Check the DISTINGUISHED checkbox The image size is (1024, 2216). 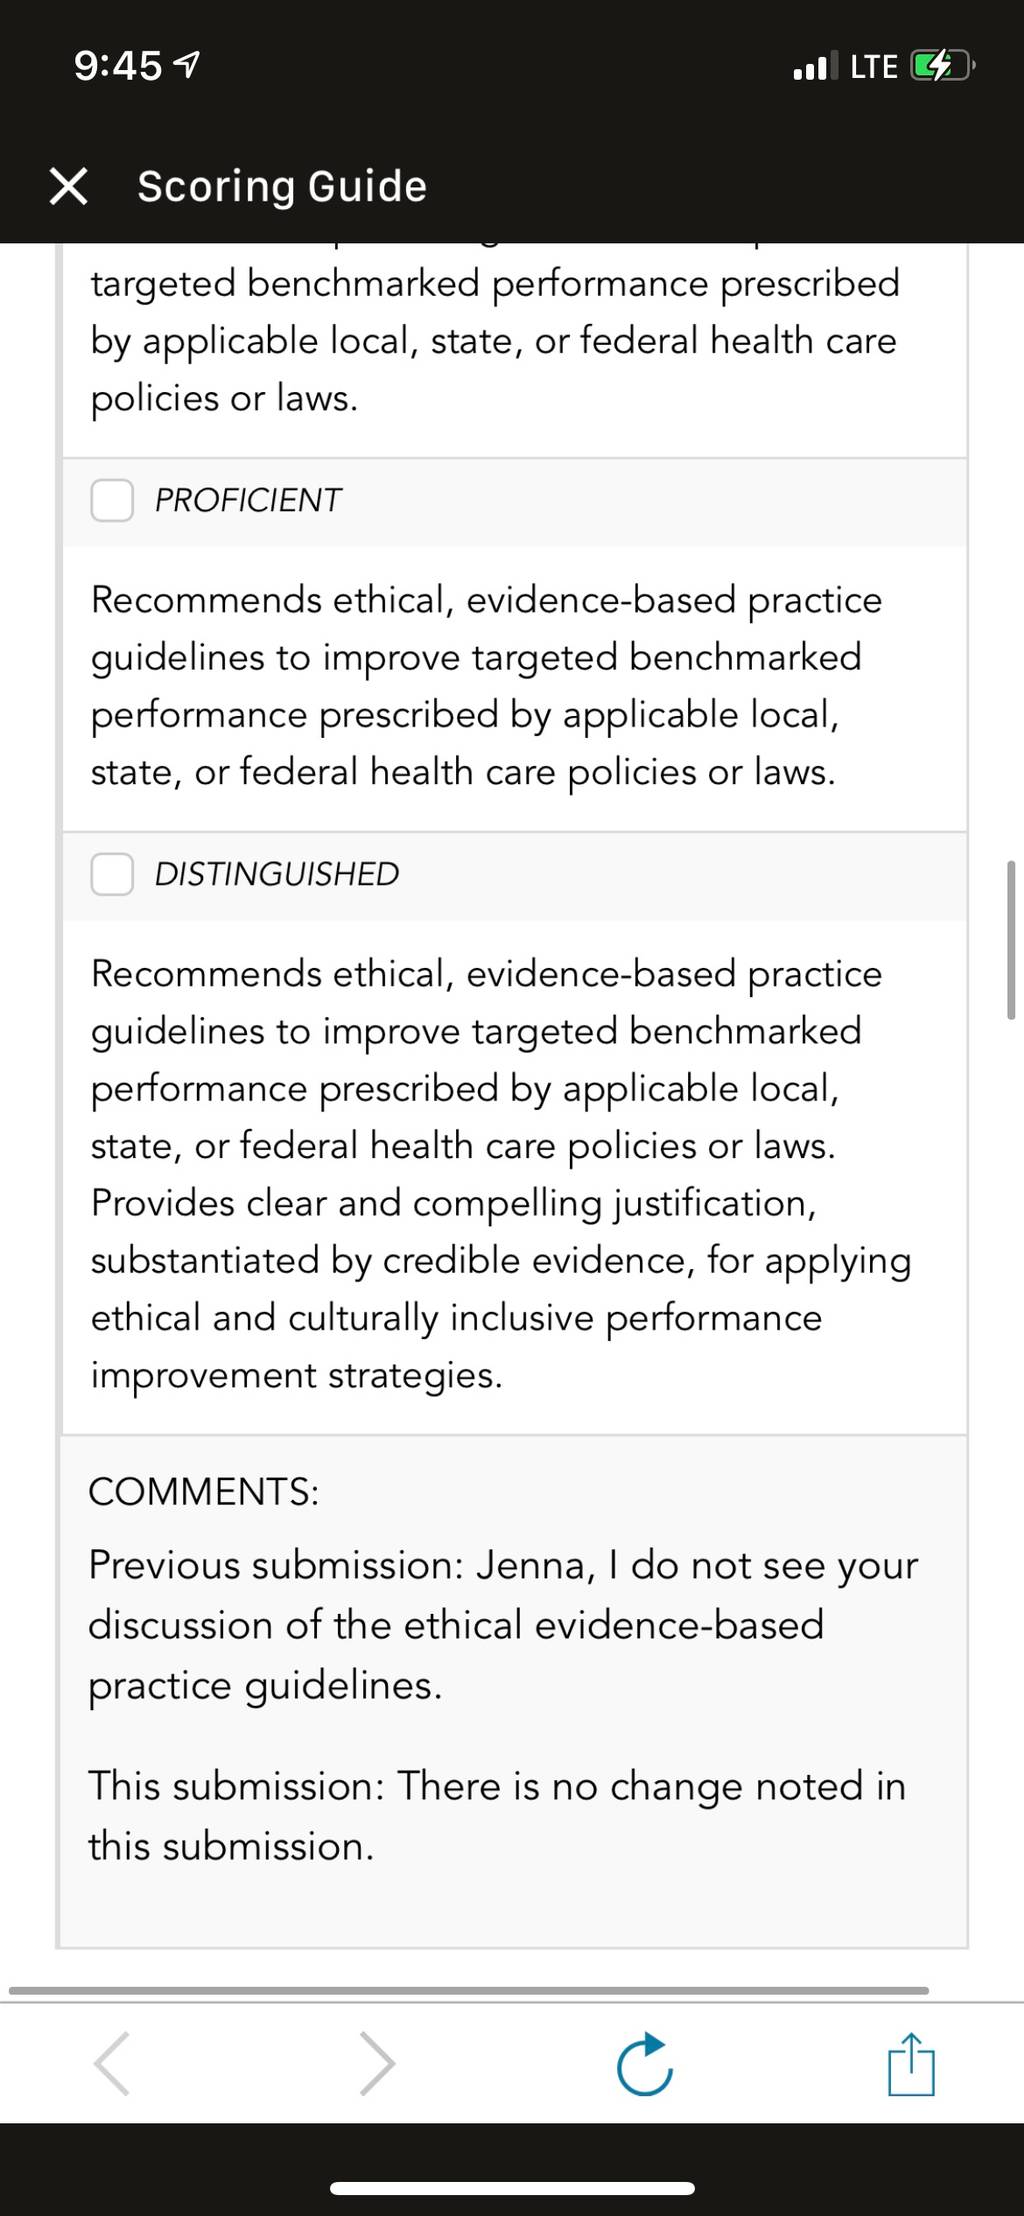tap(112, 874)
